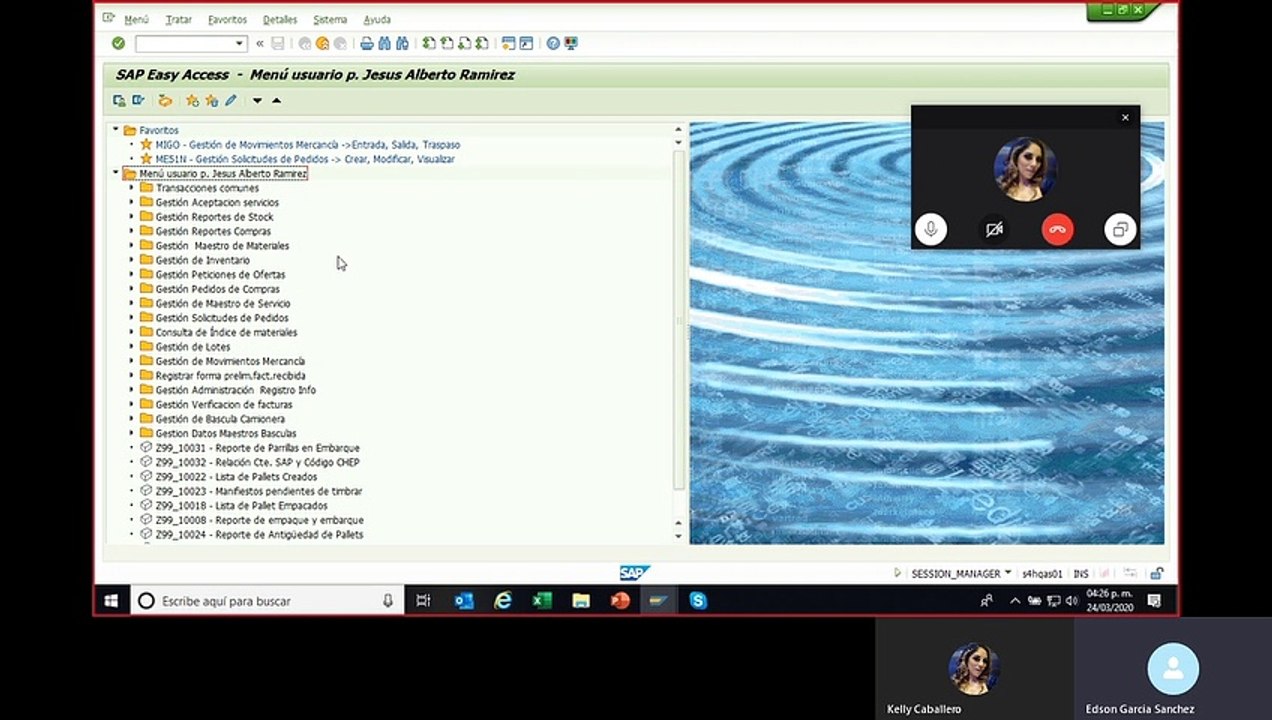This screenshot has width=1272, height=720.
Task: Click the Windows search box
Action: coord(267,601)
